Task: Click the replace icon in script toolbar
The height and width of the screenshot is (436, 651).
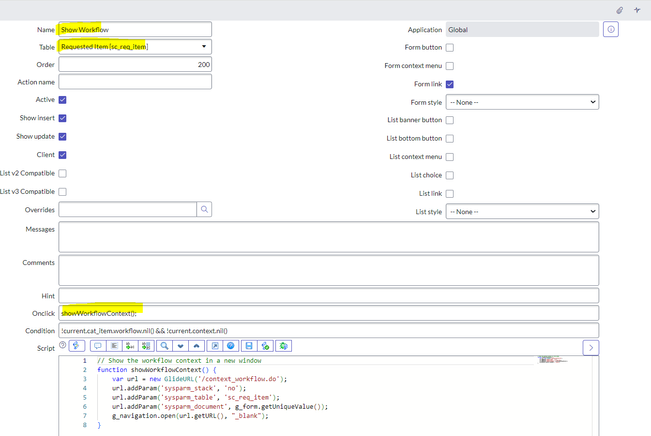Action: click(x=130, y=346)
